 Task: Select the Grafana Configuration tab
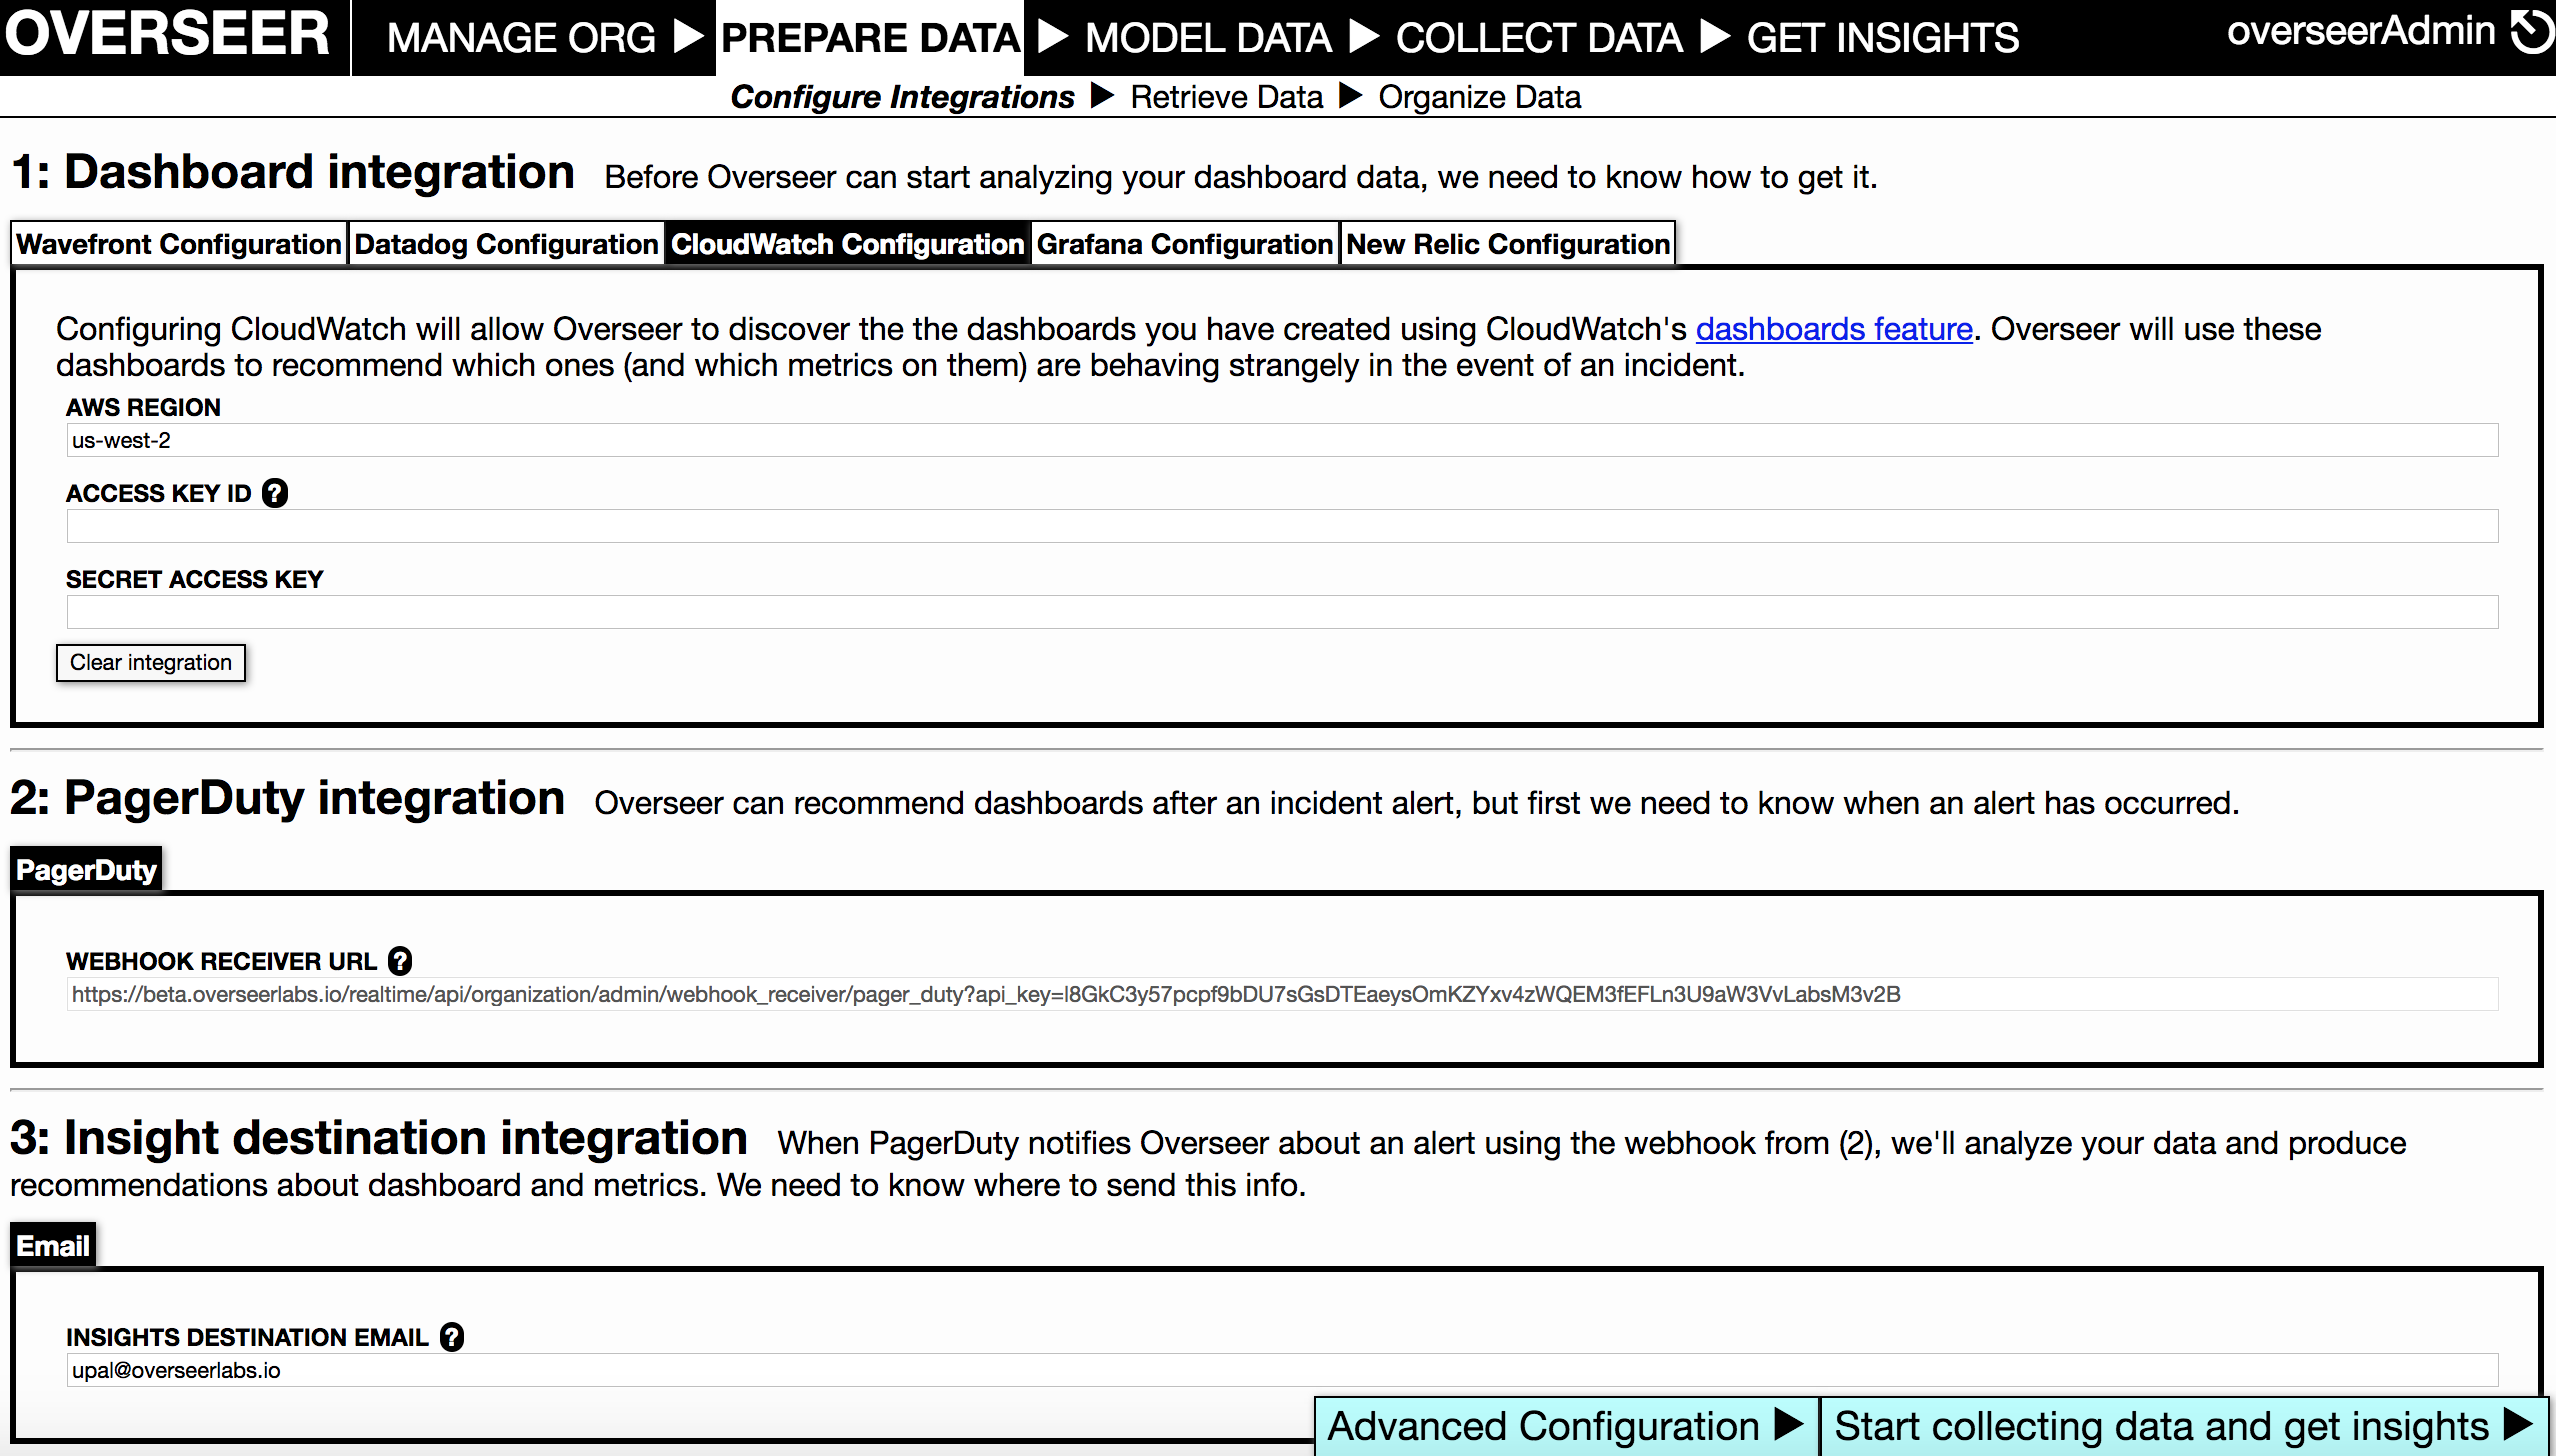coord(1185,244)
